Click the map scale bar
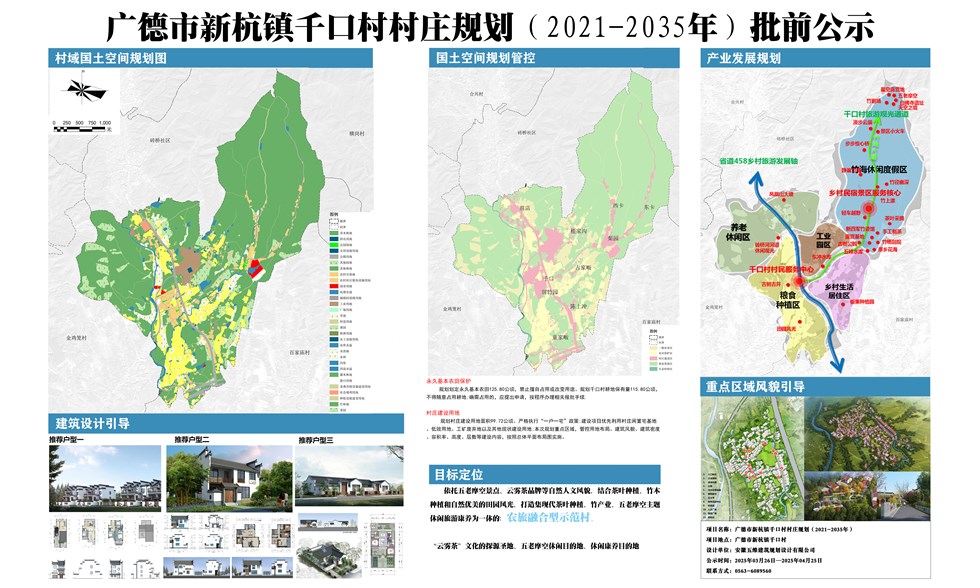980x588 pixels. click(82, 128)
